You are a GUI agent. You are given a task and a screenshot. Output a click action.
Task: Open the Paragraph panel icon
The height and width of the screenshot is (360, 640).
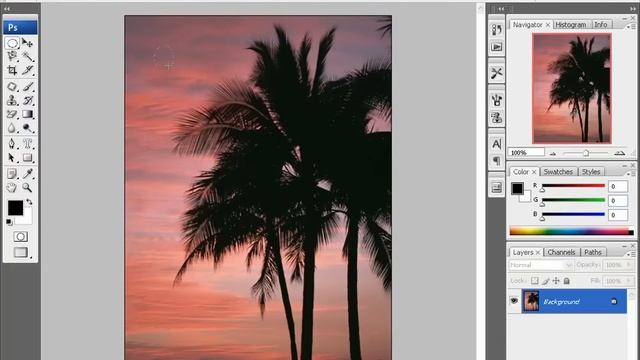pyautogui.click(x=496, y=161)
